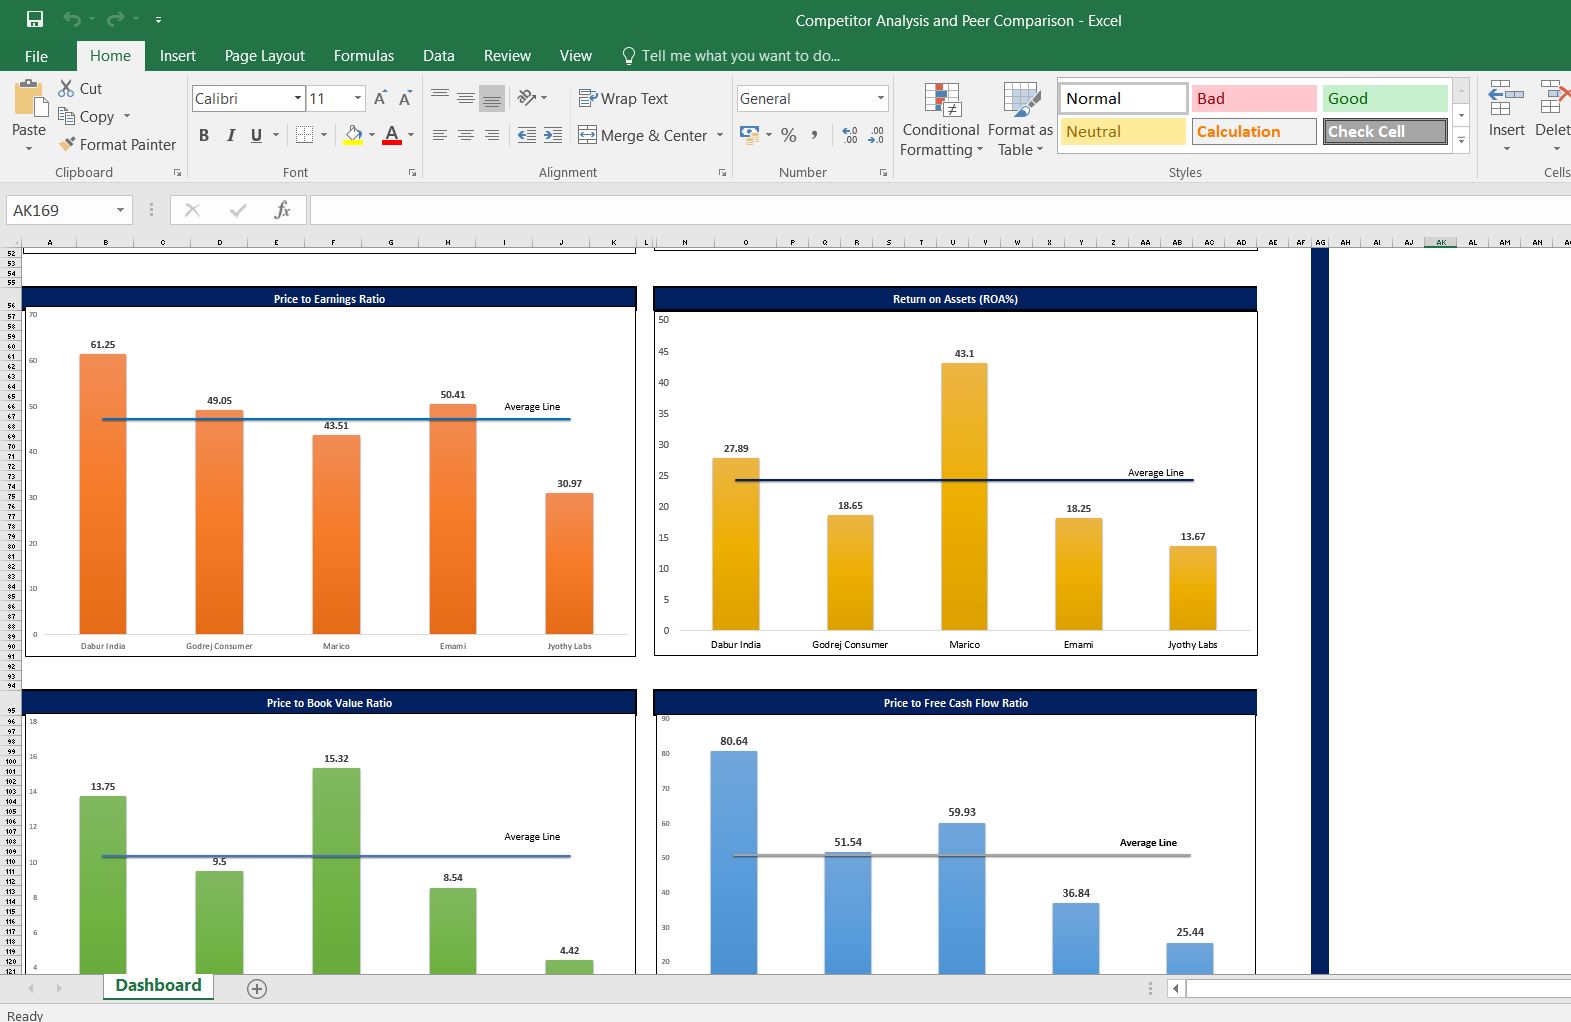Switch to the Review tab

(507, 56)
